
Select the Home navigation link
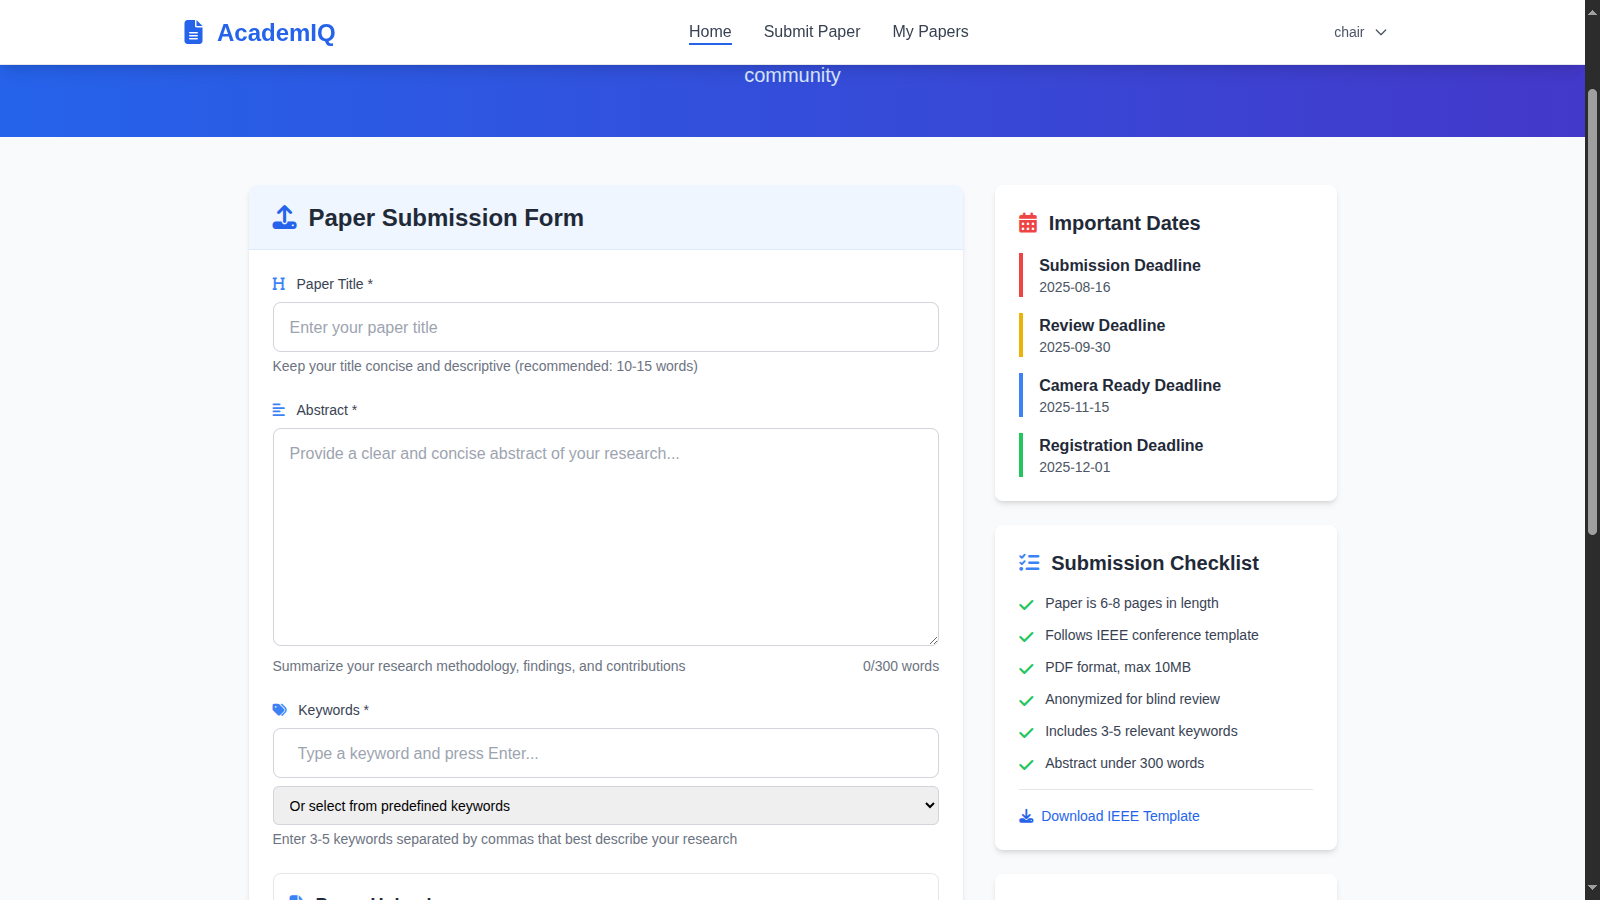710,31
